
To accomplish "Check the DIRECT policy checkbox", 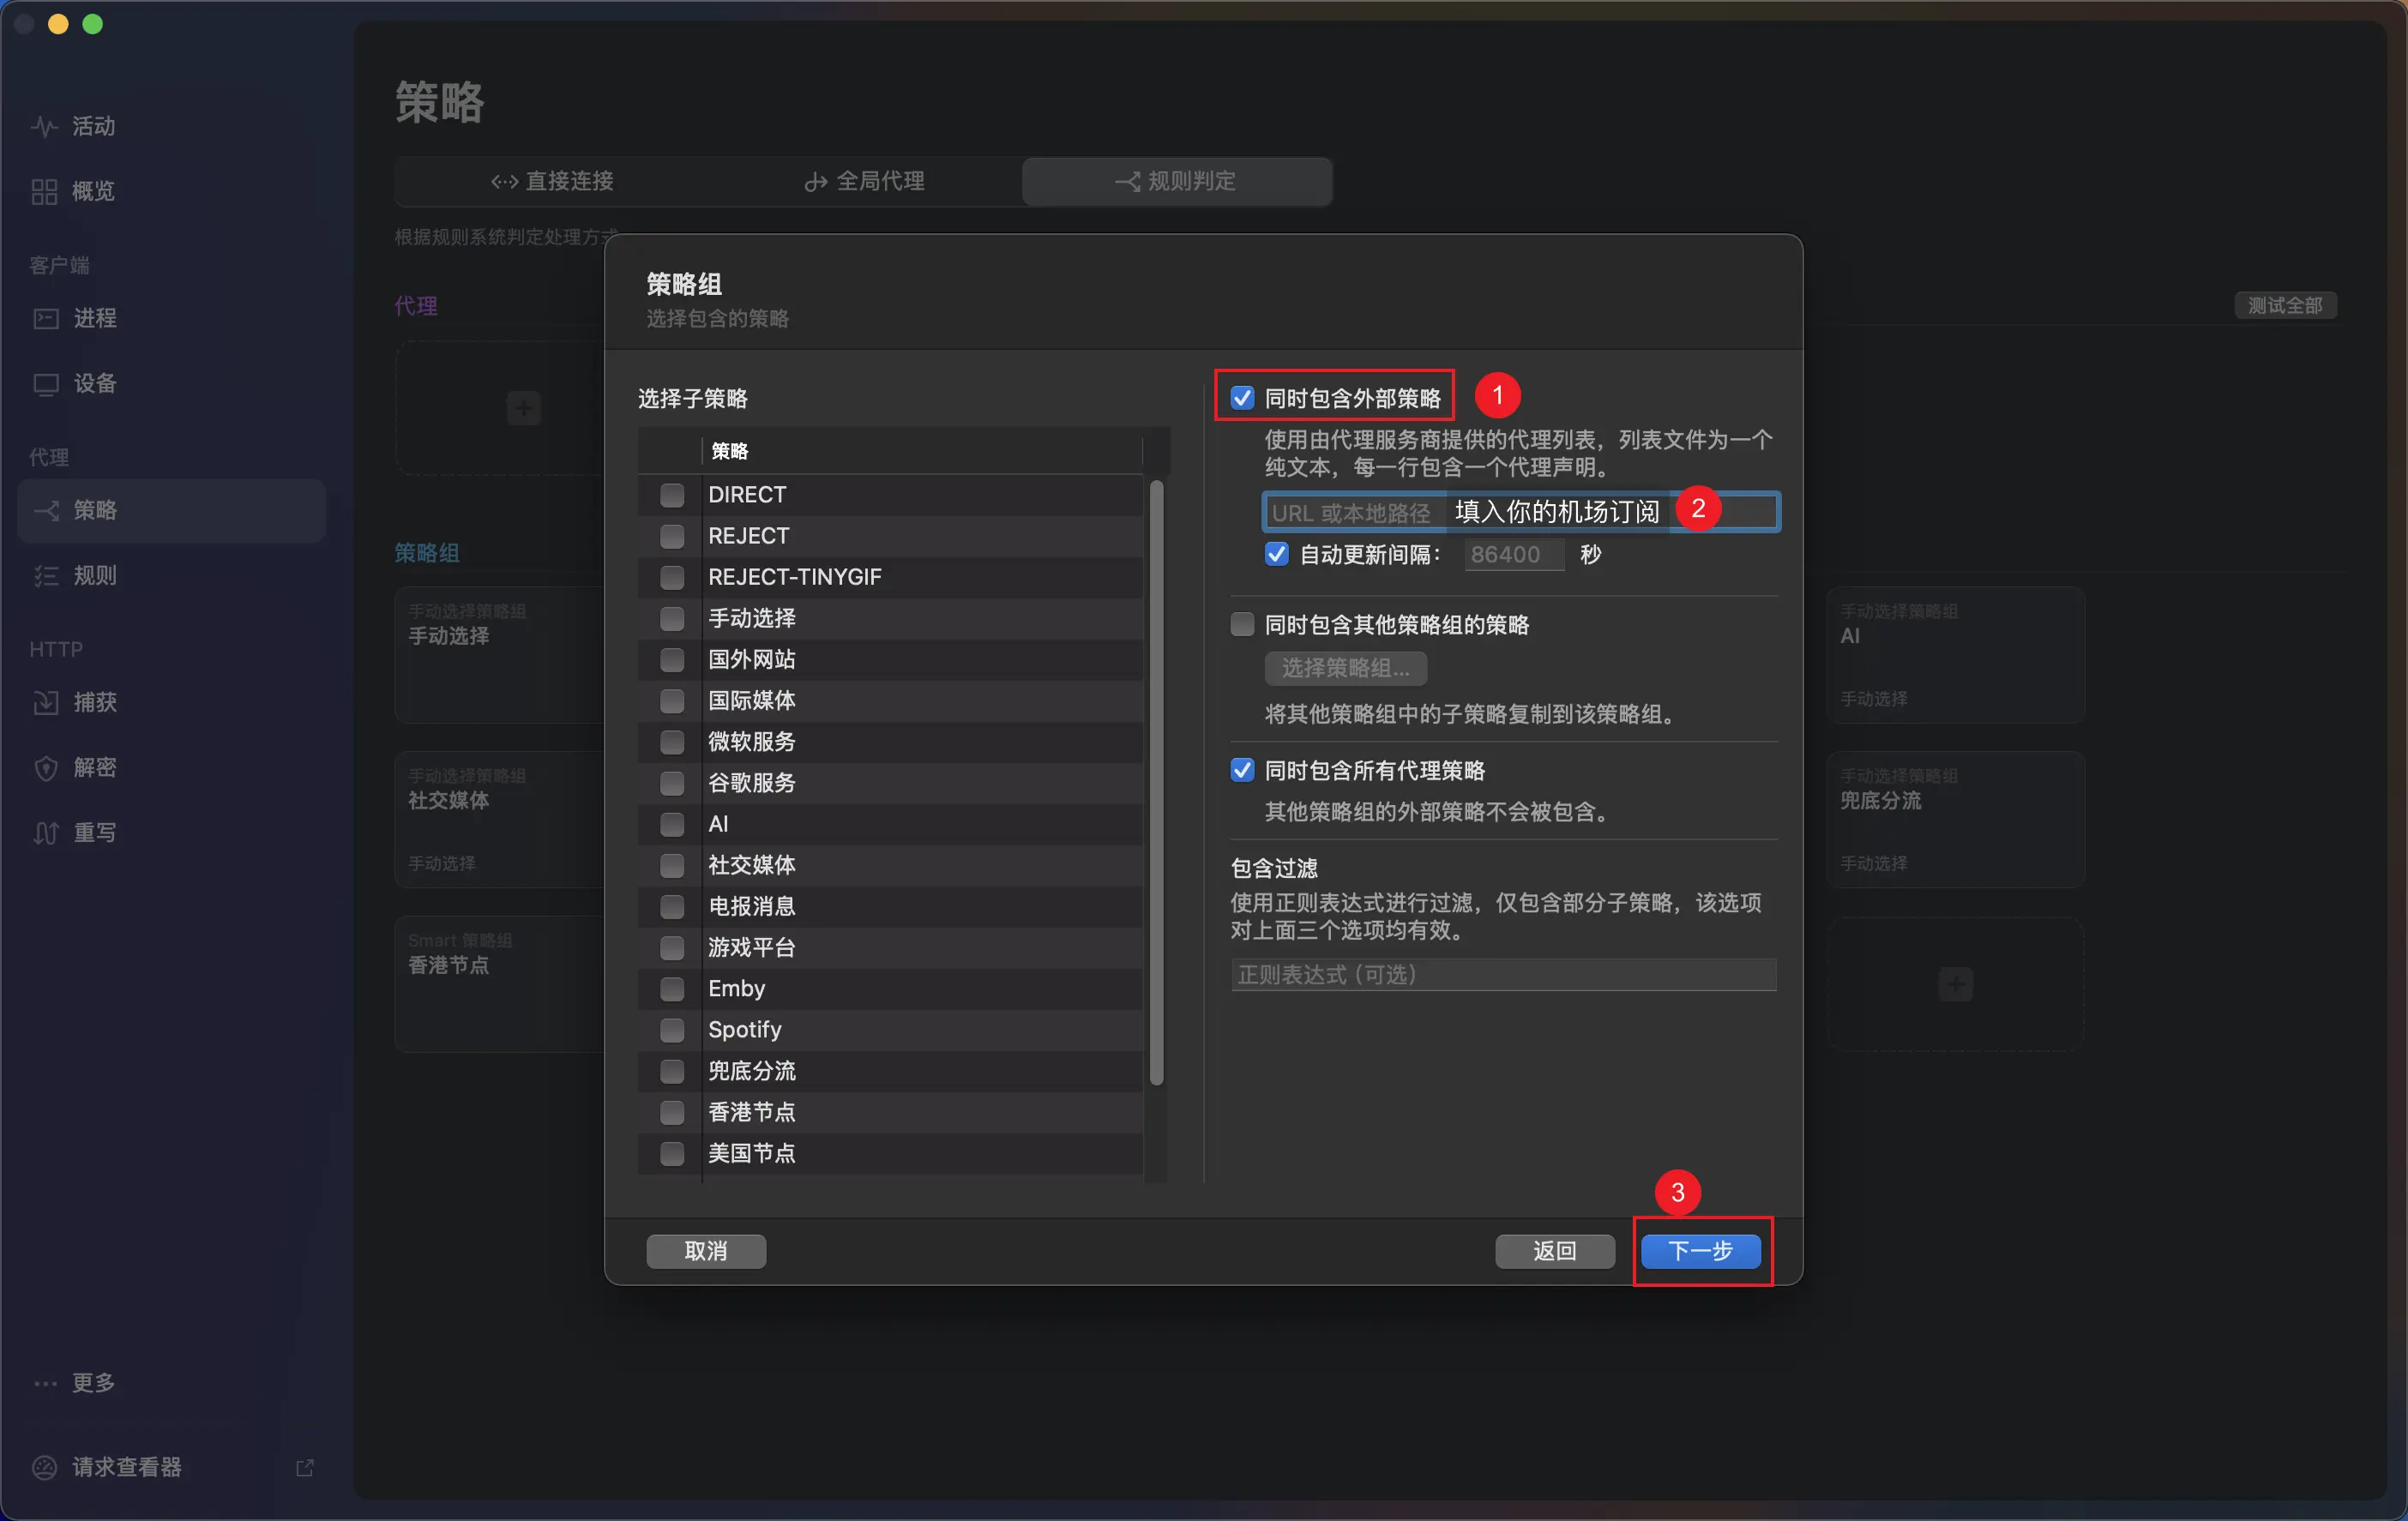I will click(x=672, y=495).
